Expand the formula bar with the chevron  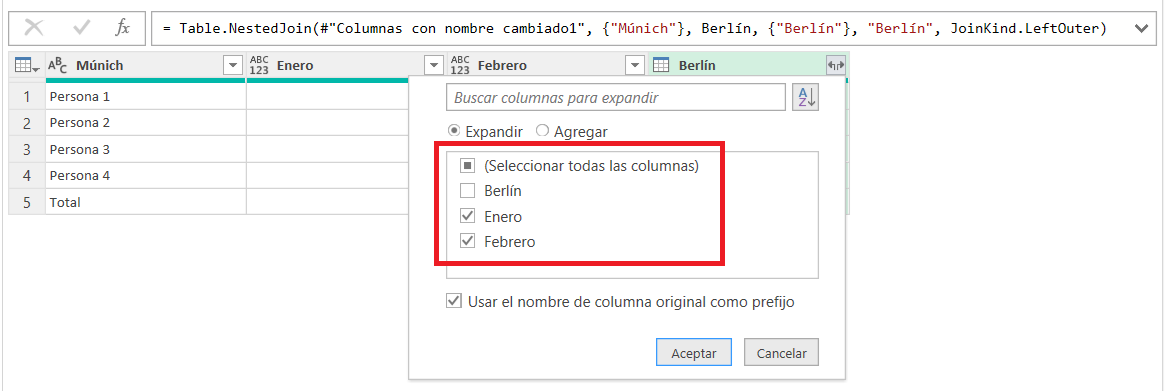pos(1141,28)
